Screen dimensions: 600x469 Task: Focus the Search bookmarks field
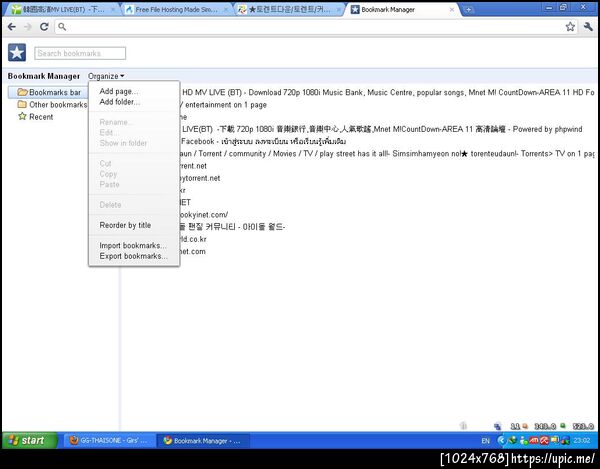tap(80, 53)
